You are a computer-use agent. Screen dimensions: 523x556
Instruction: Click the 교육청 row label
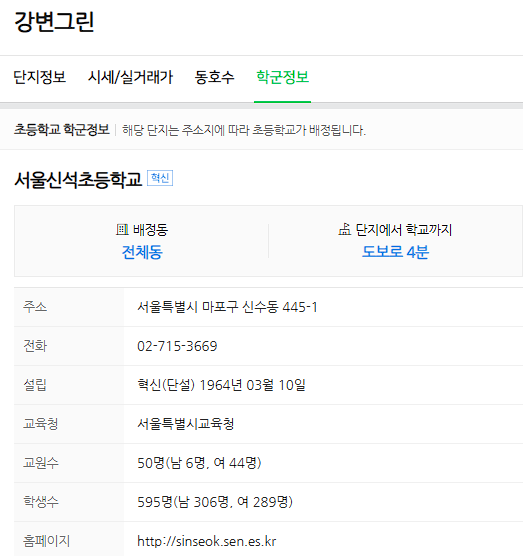[x=40, y=424]
